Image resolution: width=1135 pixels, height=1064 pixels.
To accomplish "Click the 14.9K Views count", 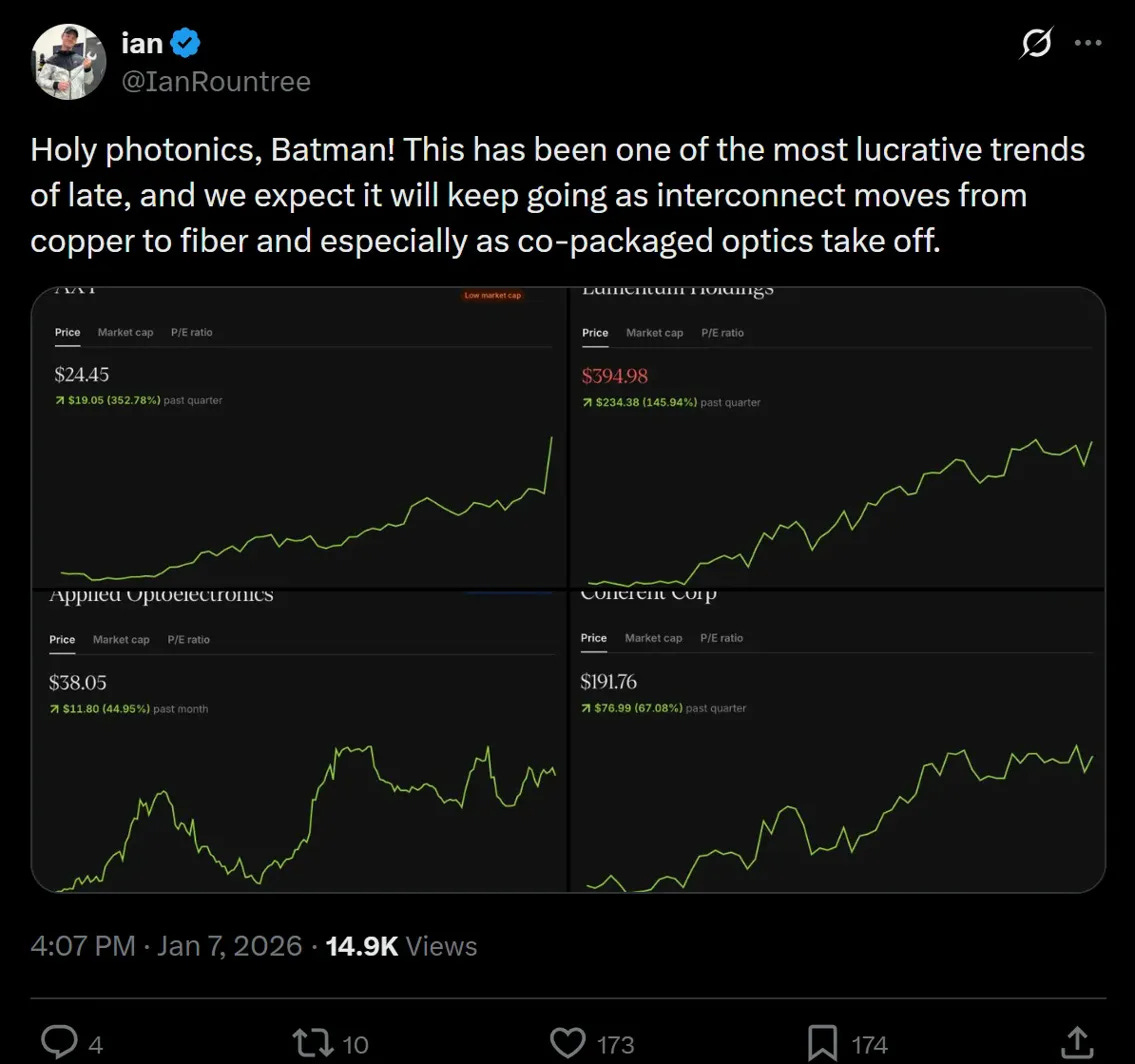I will (x=401, y=946).
